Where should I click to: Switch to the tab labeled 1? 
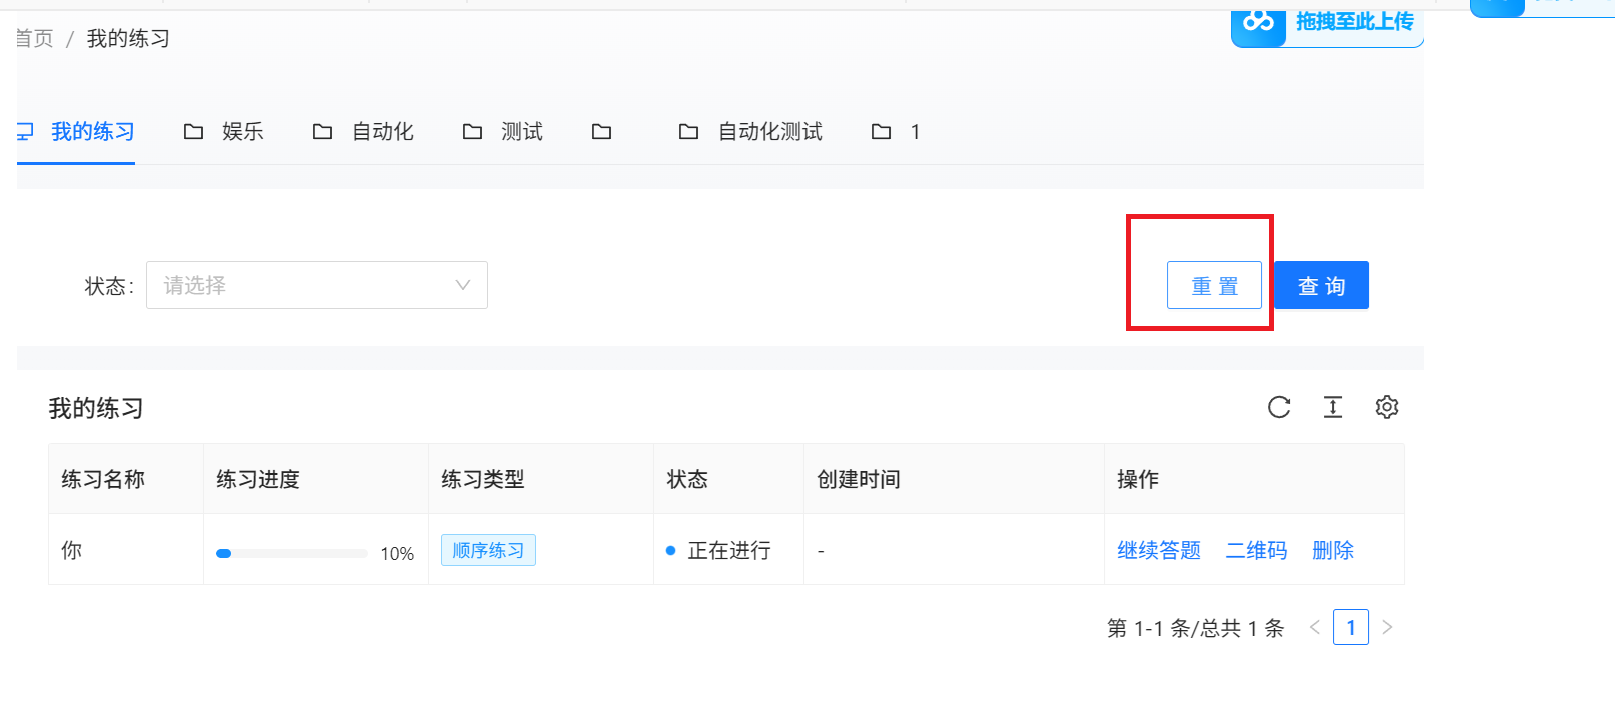click(896, 132)
